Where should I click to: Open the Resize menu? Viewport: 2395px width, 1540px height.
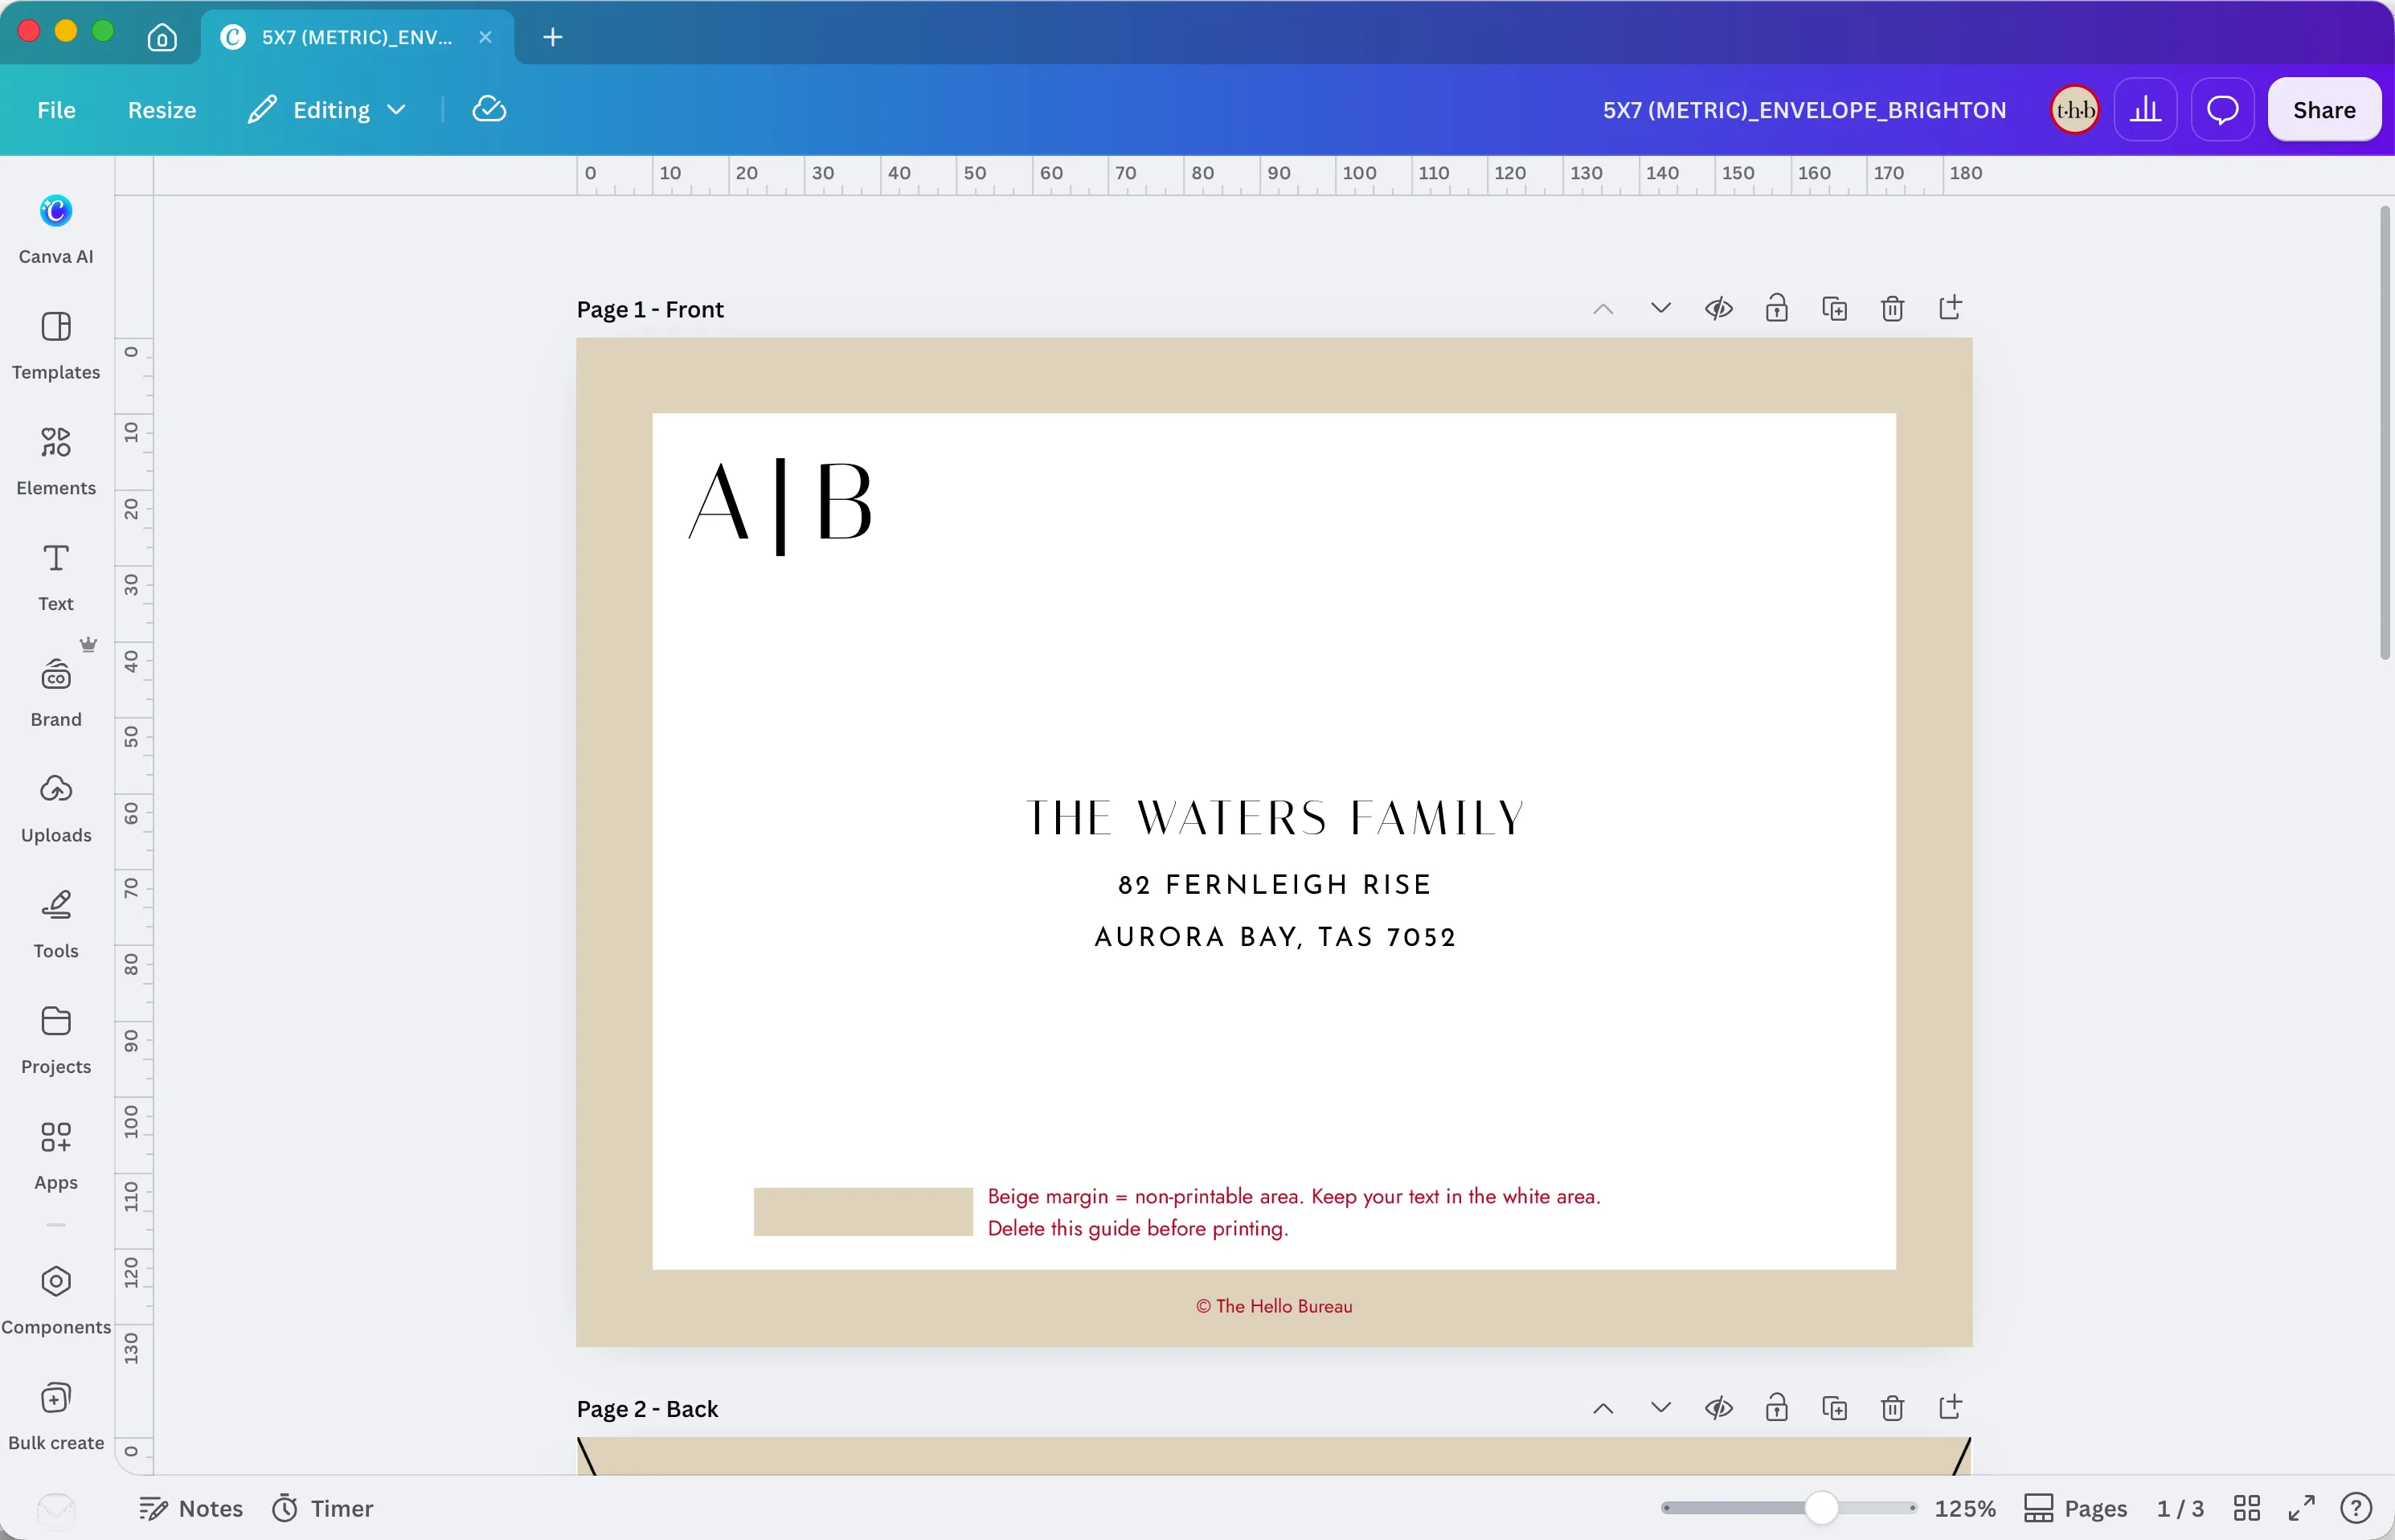[x=162, y=109]
